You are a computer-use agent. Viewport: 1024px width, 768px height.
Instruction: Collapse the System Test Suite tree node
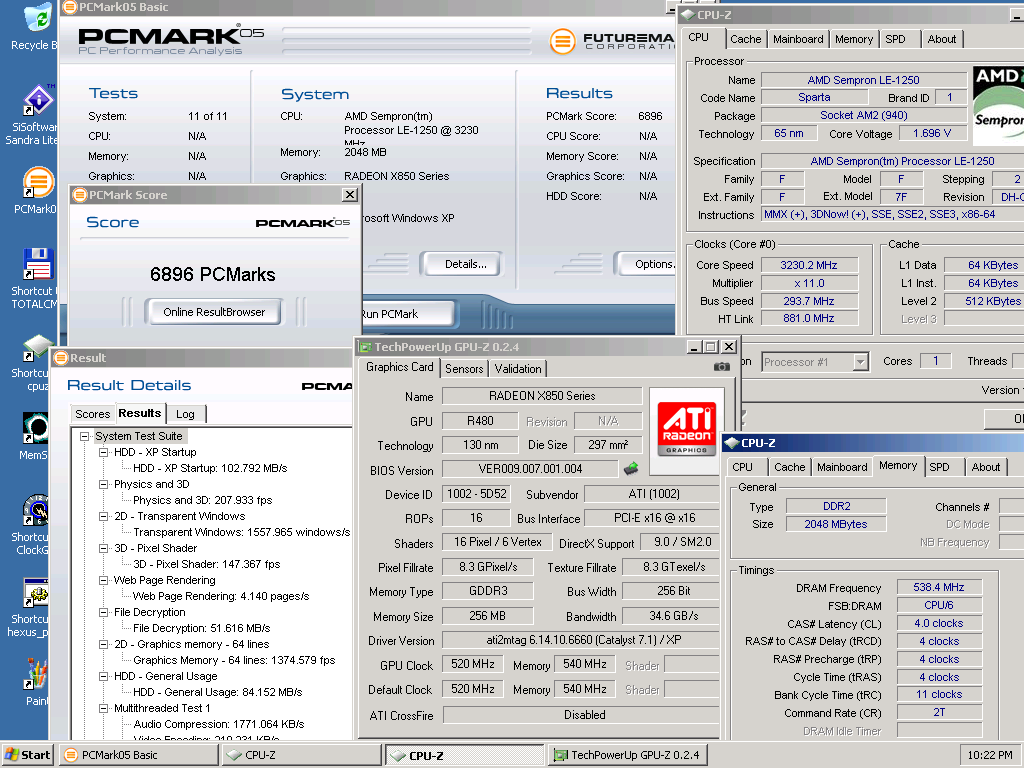(84, 436)
